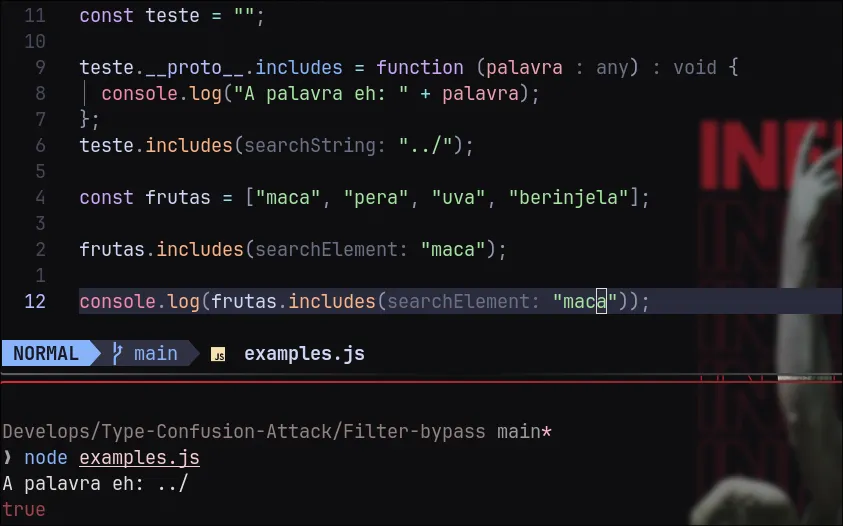Click 'A palavra eh: ../' terminal output
The height and width of the screenshot is (526, 843).
coord(95,484)
